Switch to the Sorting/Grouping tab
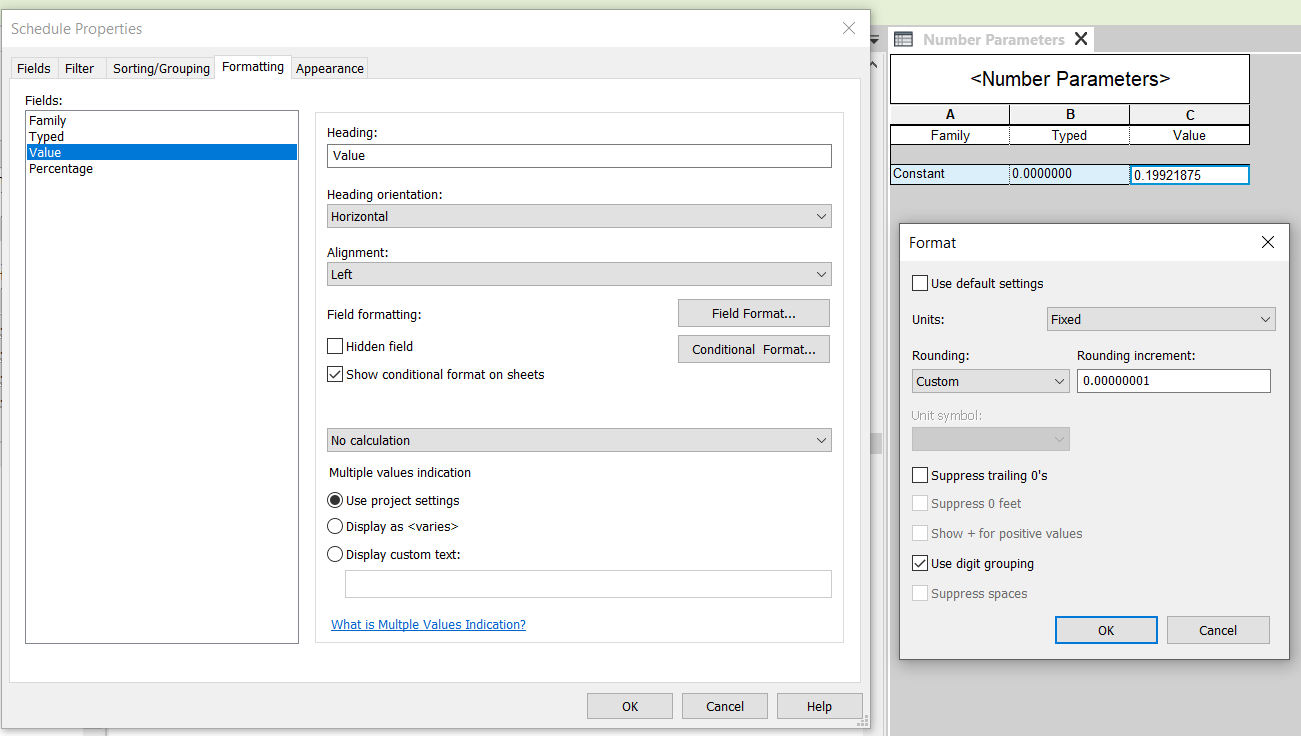Viewport: 1301px width, 736px height. point(160,67)
